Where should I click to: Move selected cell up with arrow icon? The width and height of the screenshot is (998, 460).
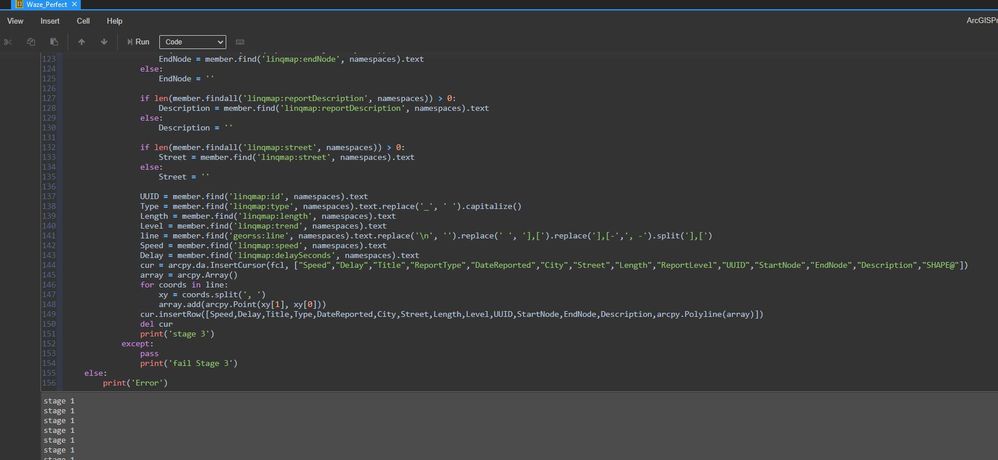(x=81, y=42)
